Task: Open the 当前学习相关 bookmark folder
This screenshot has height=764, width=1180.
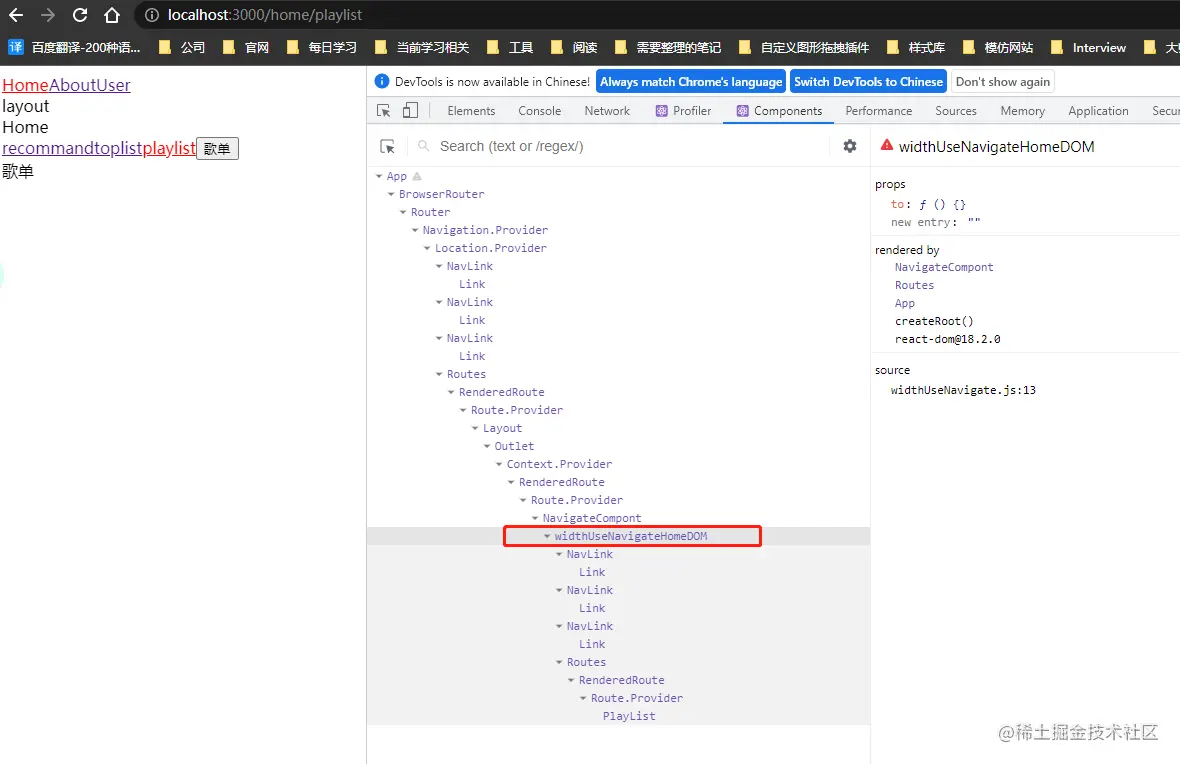Action: coord(422,47)
